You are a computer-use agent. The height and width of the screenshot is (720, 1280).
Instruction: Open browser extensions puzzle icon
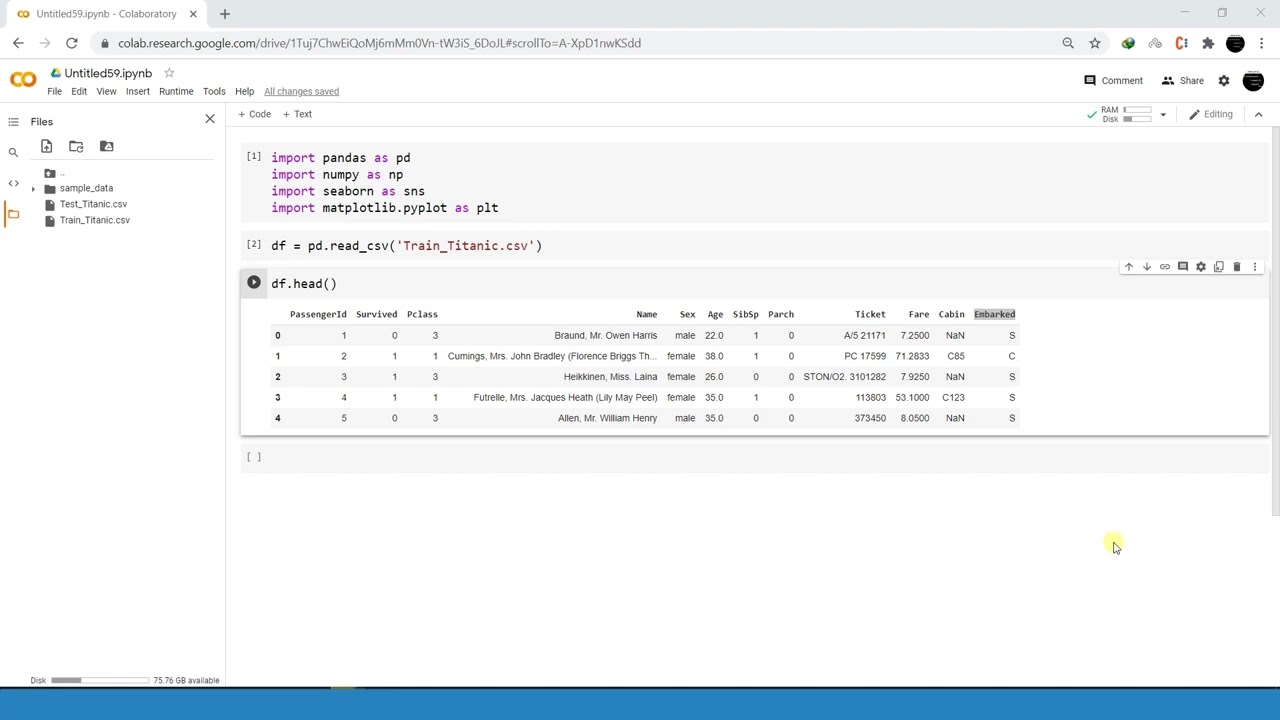(1208, 43)
